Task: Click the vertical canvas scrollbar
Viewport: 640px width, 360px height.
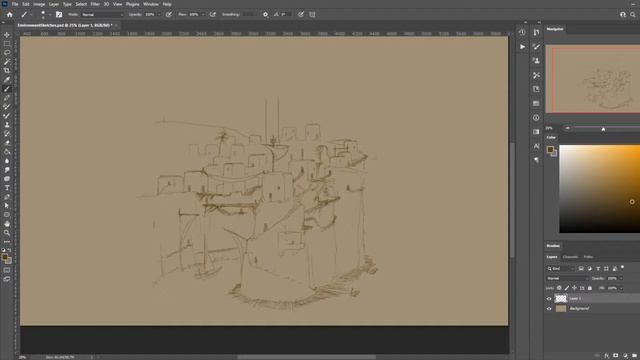Action: 511,200
